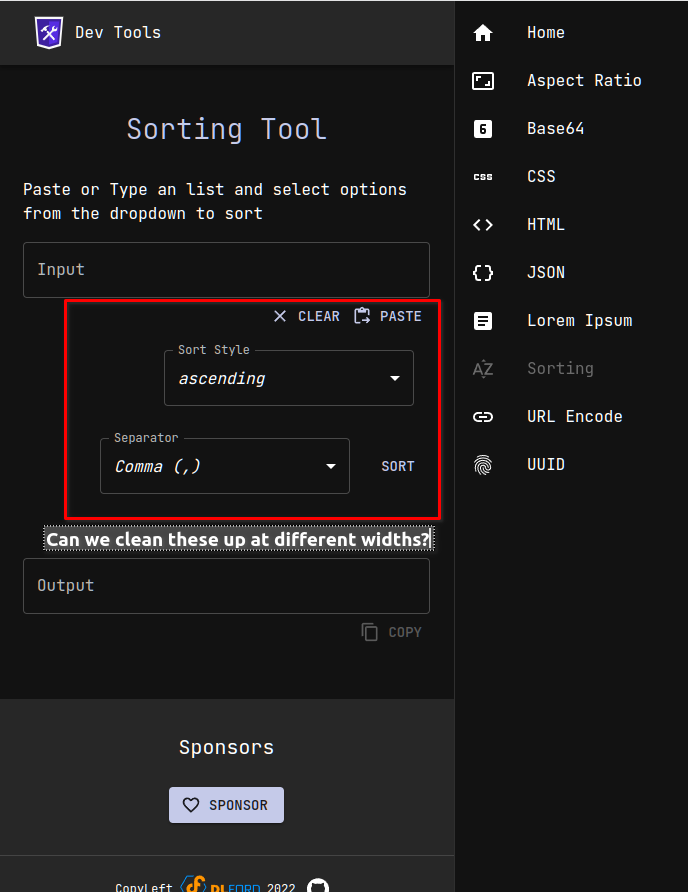
Task: Click the Home house icon
Action: (x=483, y=33)
